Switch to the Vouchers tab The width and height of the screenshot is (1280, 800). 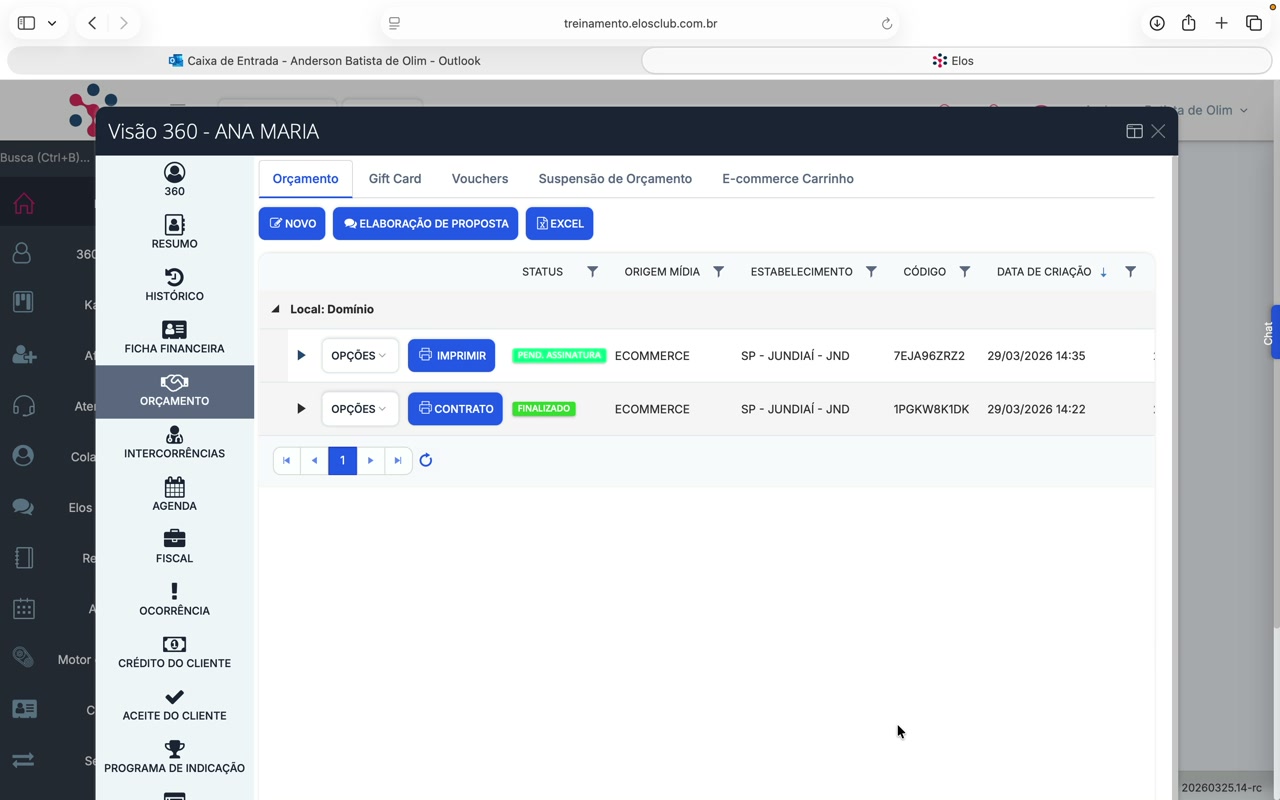(x=480, y=179)
